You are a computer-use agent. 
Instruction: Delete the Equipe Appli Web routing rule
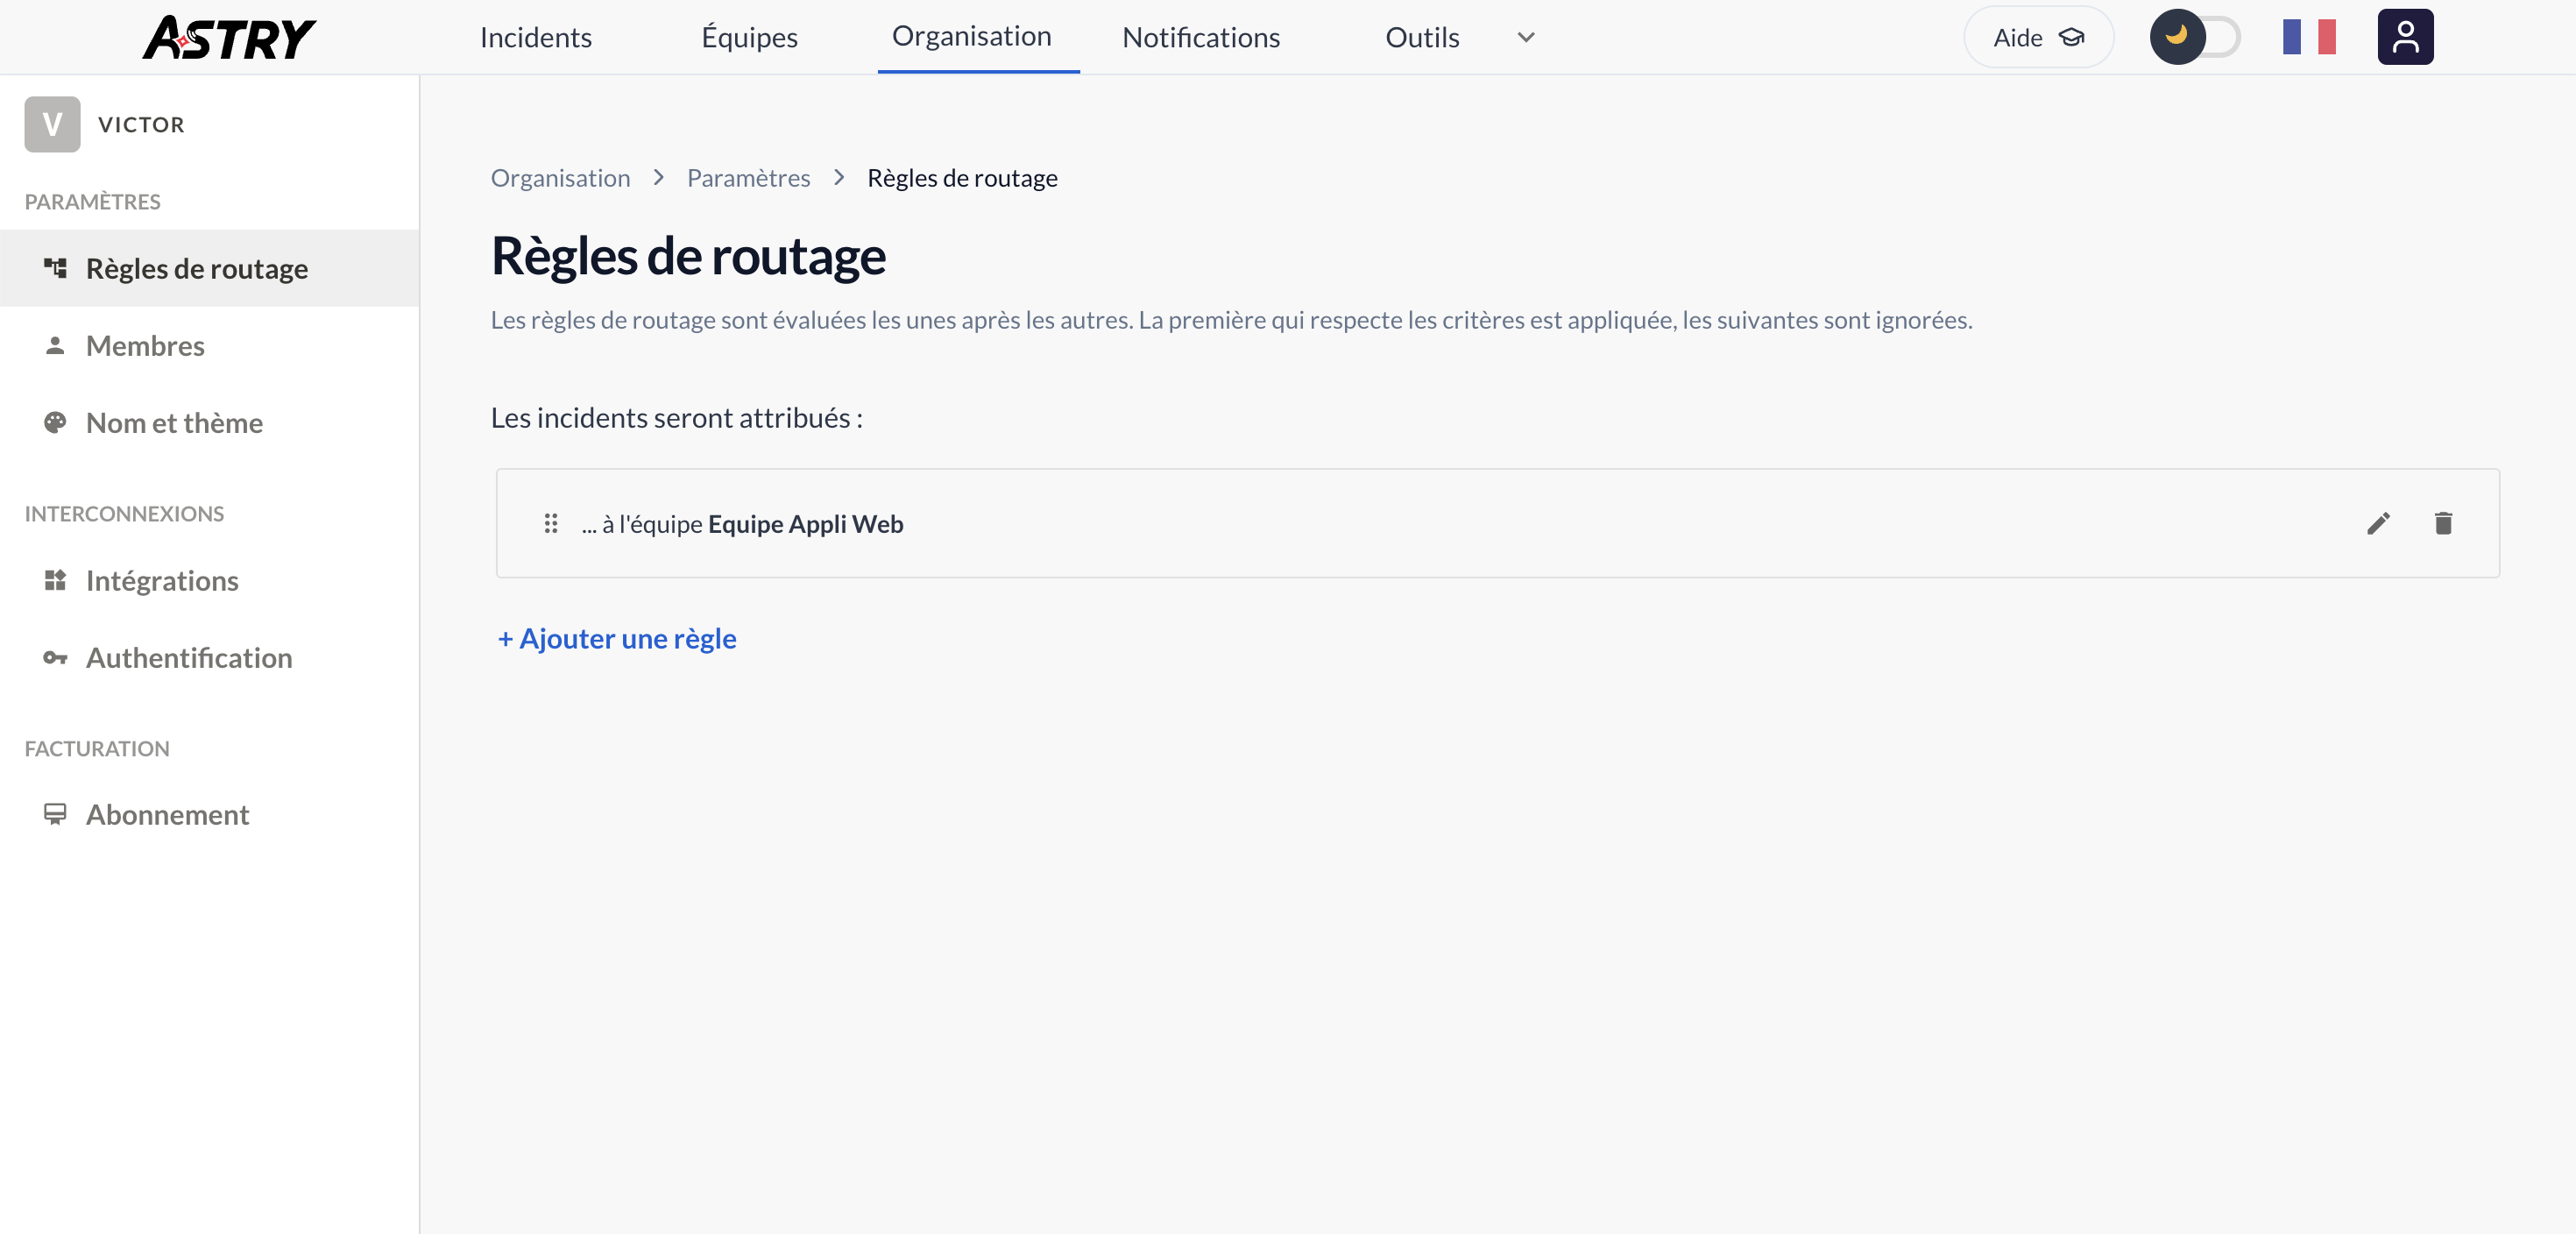pos(2443,523)
